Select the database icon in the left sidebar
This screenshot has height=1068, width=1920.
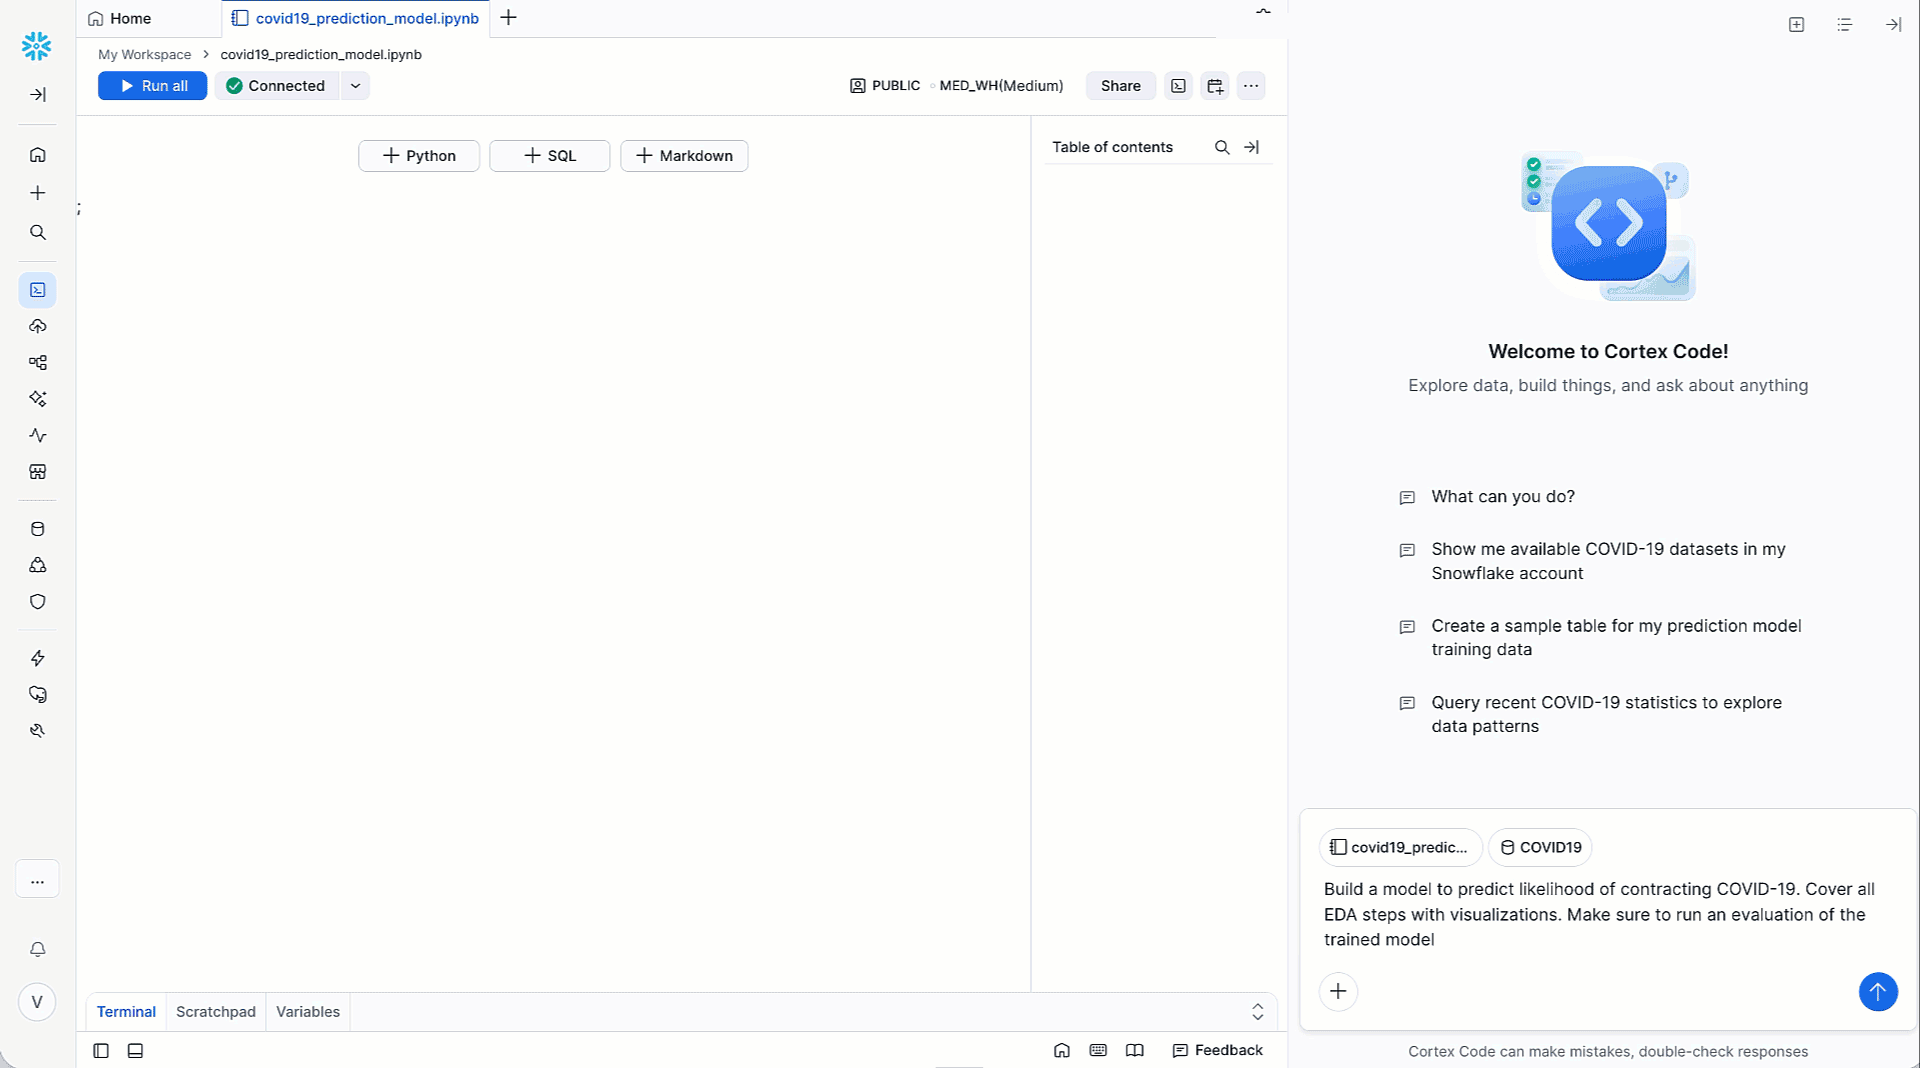pyautogui.click(x=37, y=529)
